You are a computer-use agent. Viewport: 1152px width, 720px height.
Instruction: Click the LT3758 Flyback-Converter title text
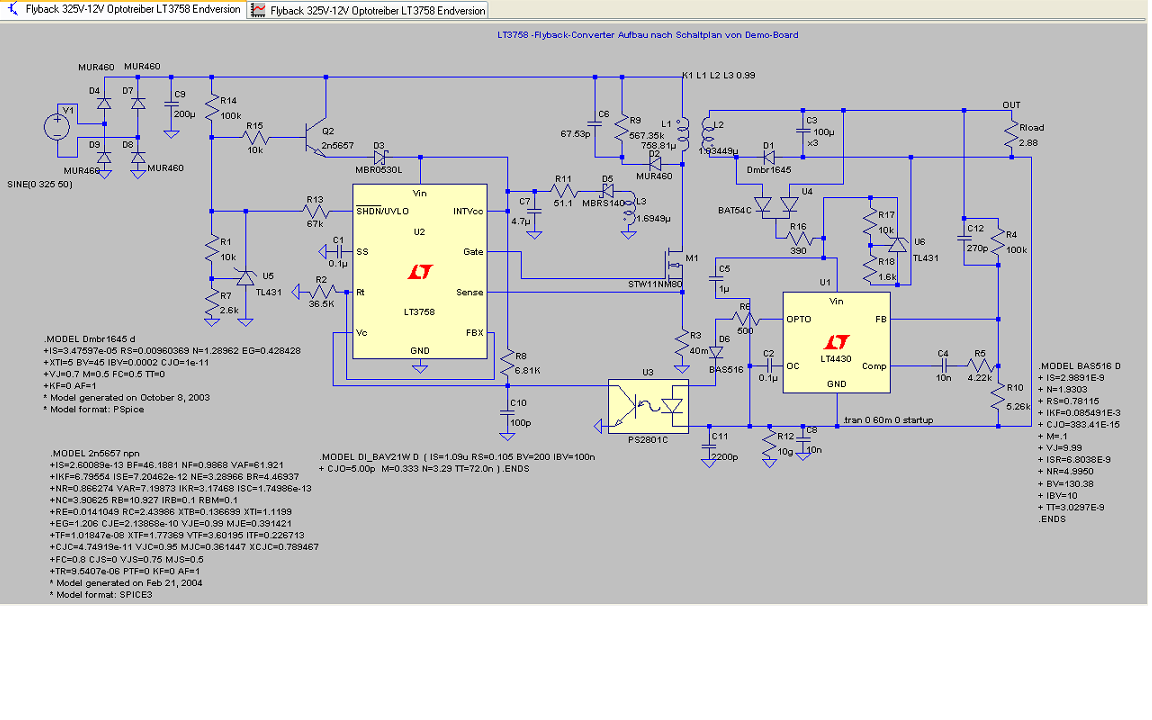point(647,35)
